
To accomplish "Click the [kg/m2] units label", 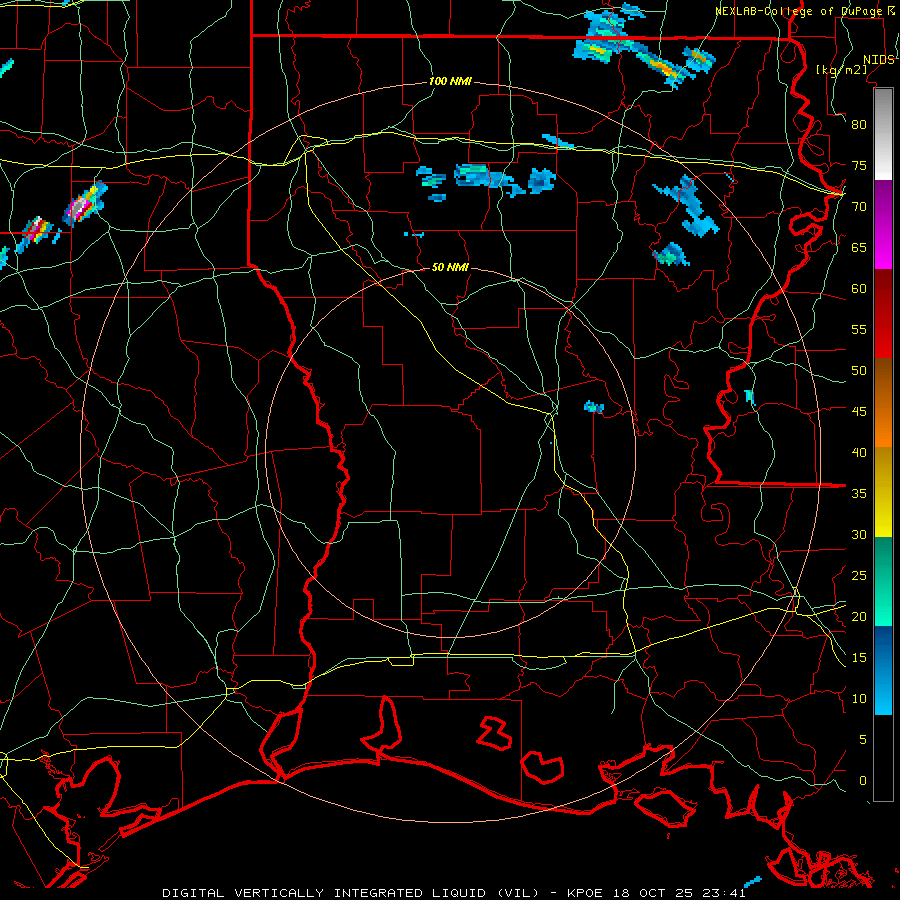I will click(x=841, y=70).
